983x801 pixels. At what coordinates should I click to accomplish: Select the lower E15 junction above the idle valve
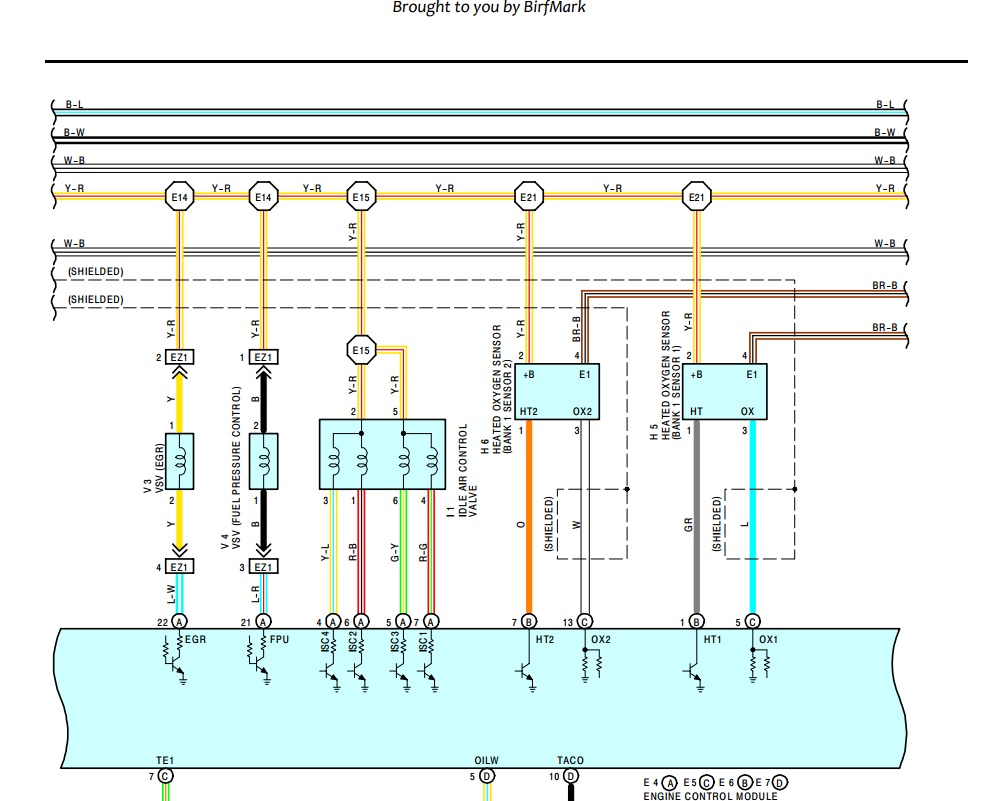[x=361, y=350]
